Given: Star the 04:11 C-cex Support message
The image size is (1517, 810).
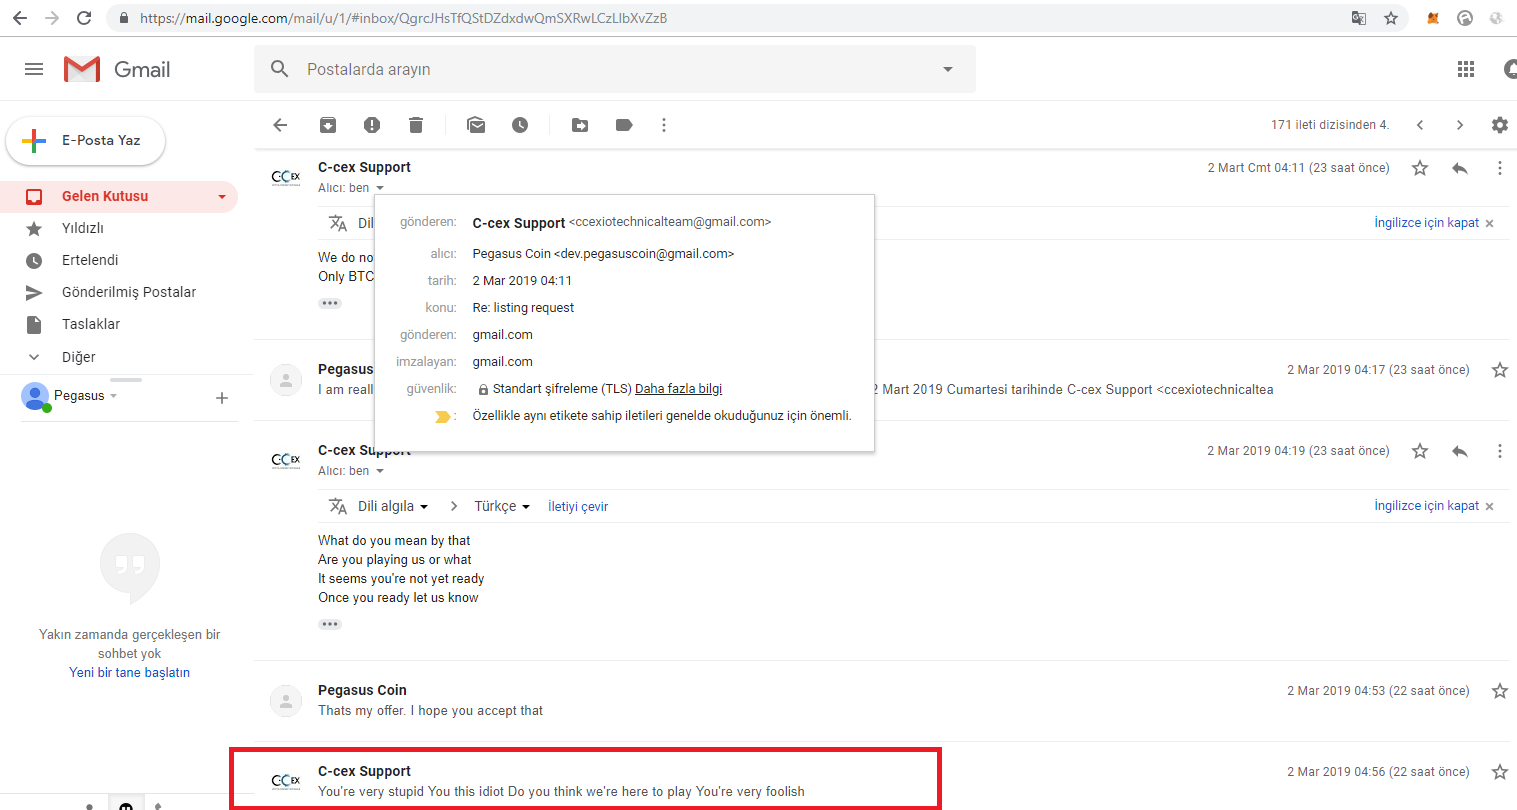Looking at the screenshot, I should (1420, 168).
